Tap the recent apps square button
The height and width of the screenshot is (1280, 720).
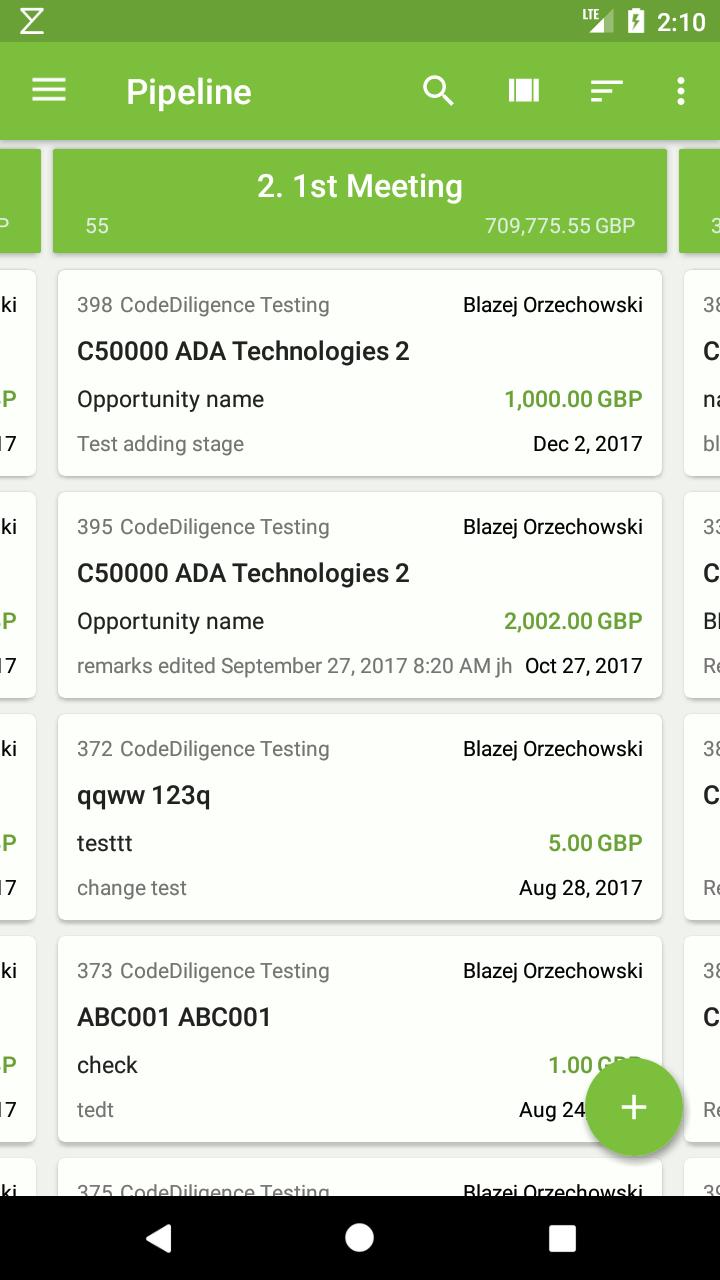pos(562,1238)
